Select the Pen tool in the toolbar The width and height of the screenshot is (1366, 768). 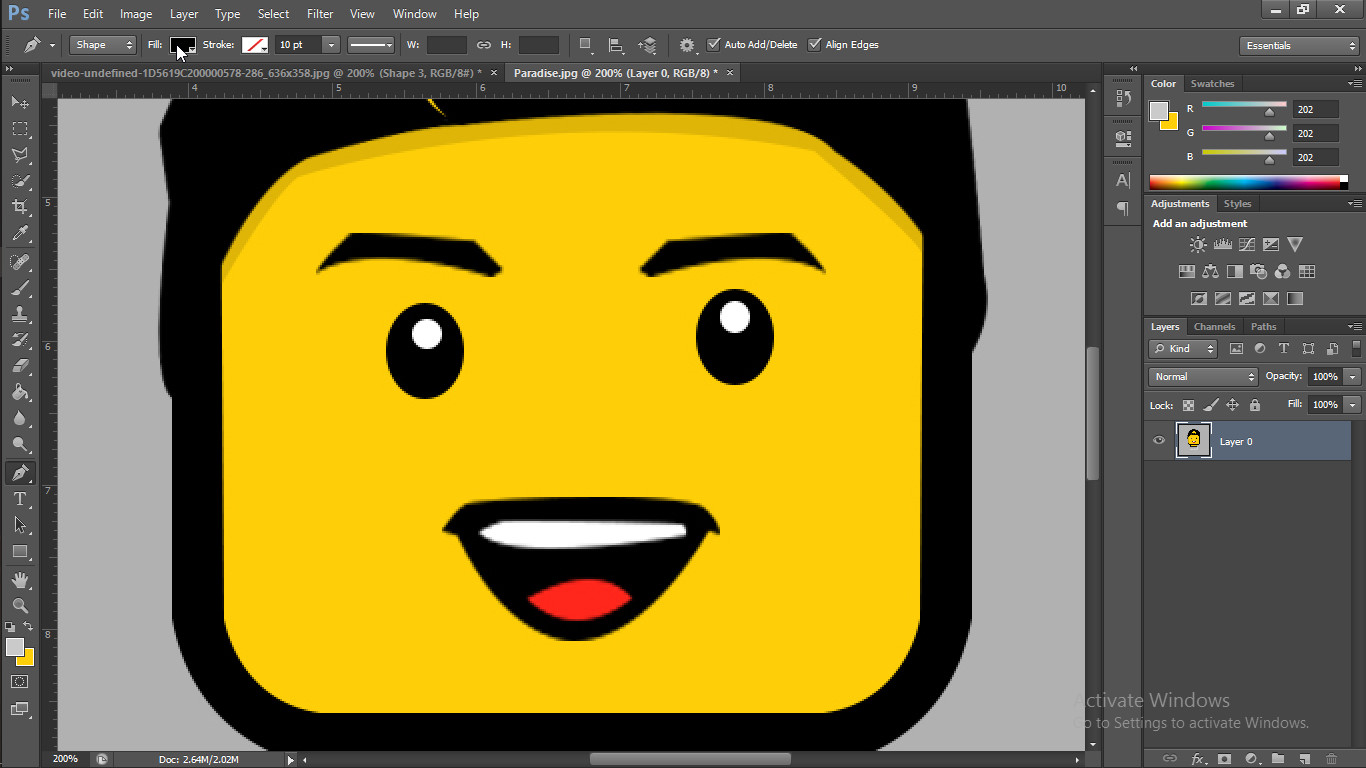[x=18, y=472]
